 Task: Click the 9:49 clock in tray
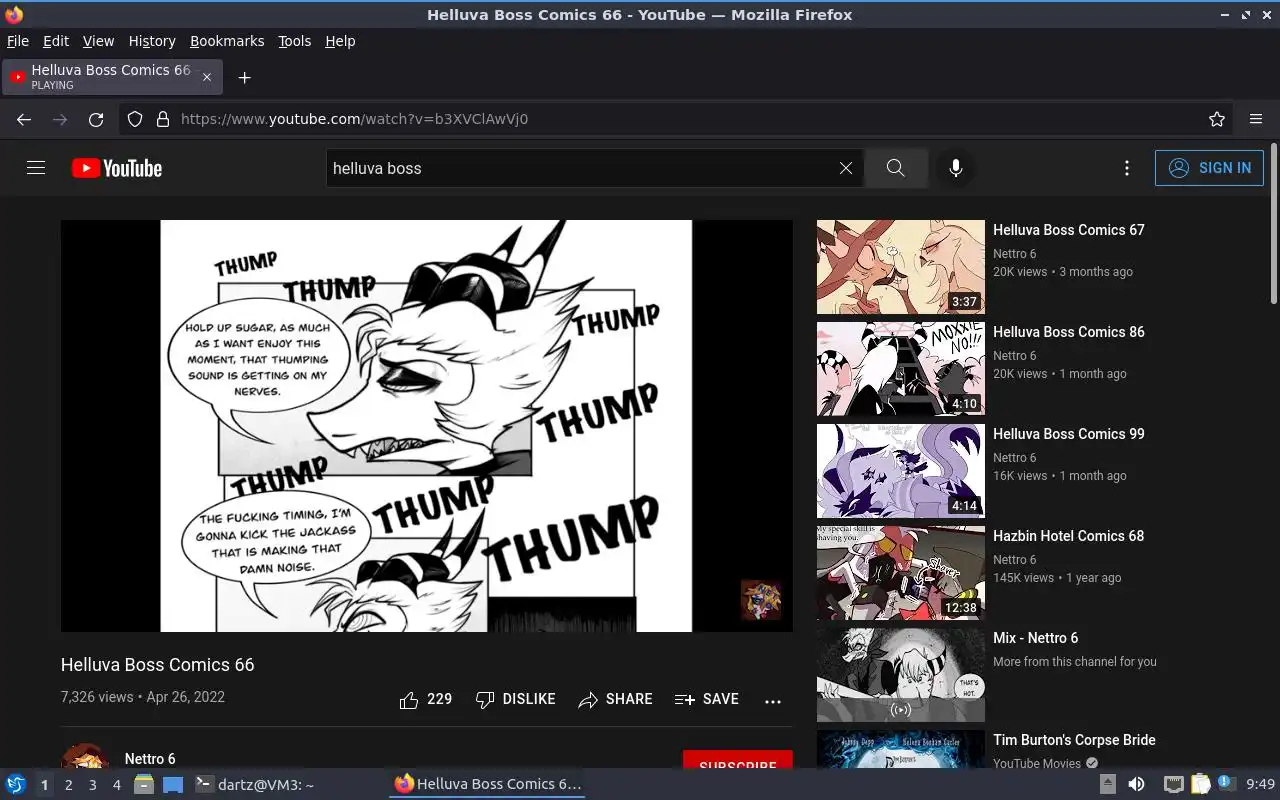coord(1261,785)
